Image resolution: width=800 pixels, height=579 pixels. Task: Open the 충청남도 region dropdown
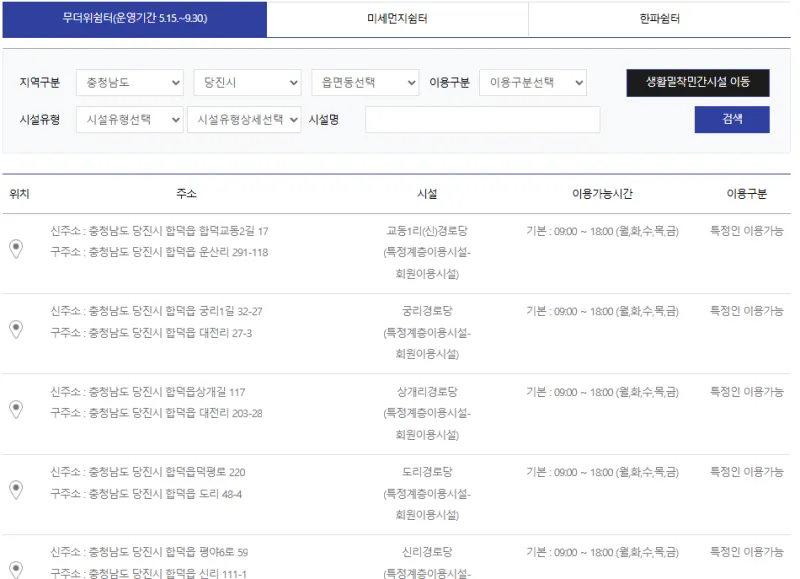(130, 83)
